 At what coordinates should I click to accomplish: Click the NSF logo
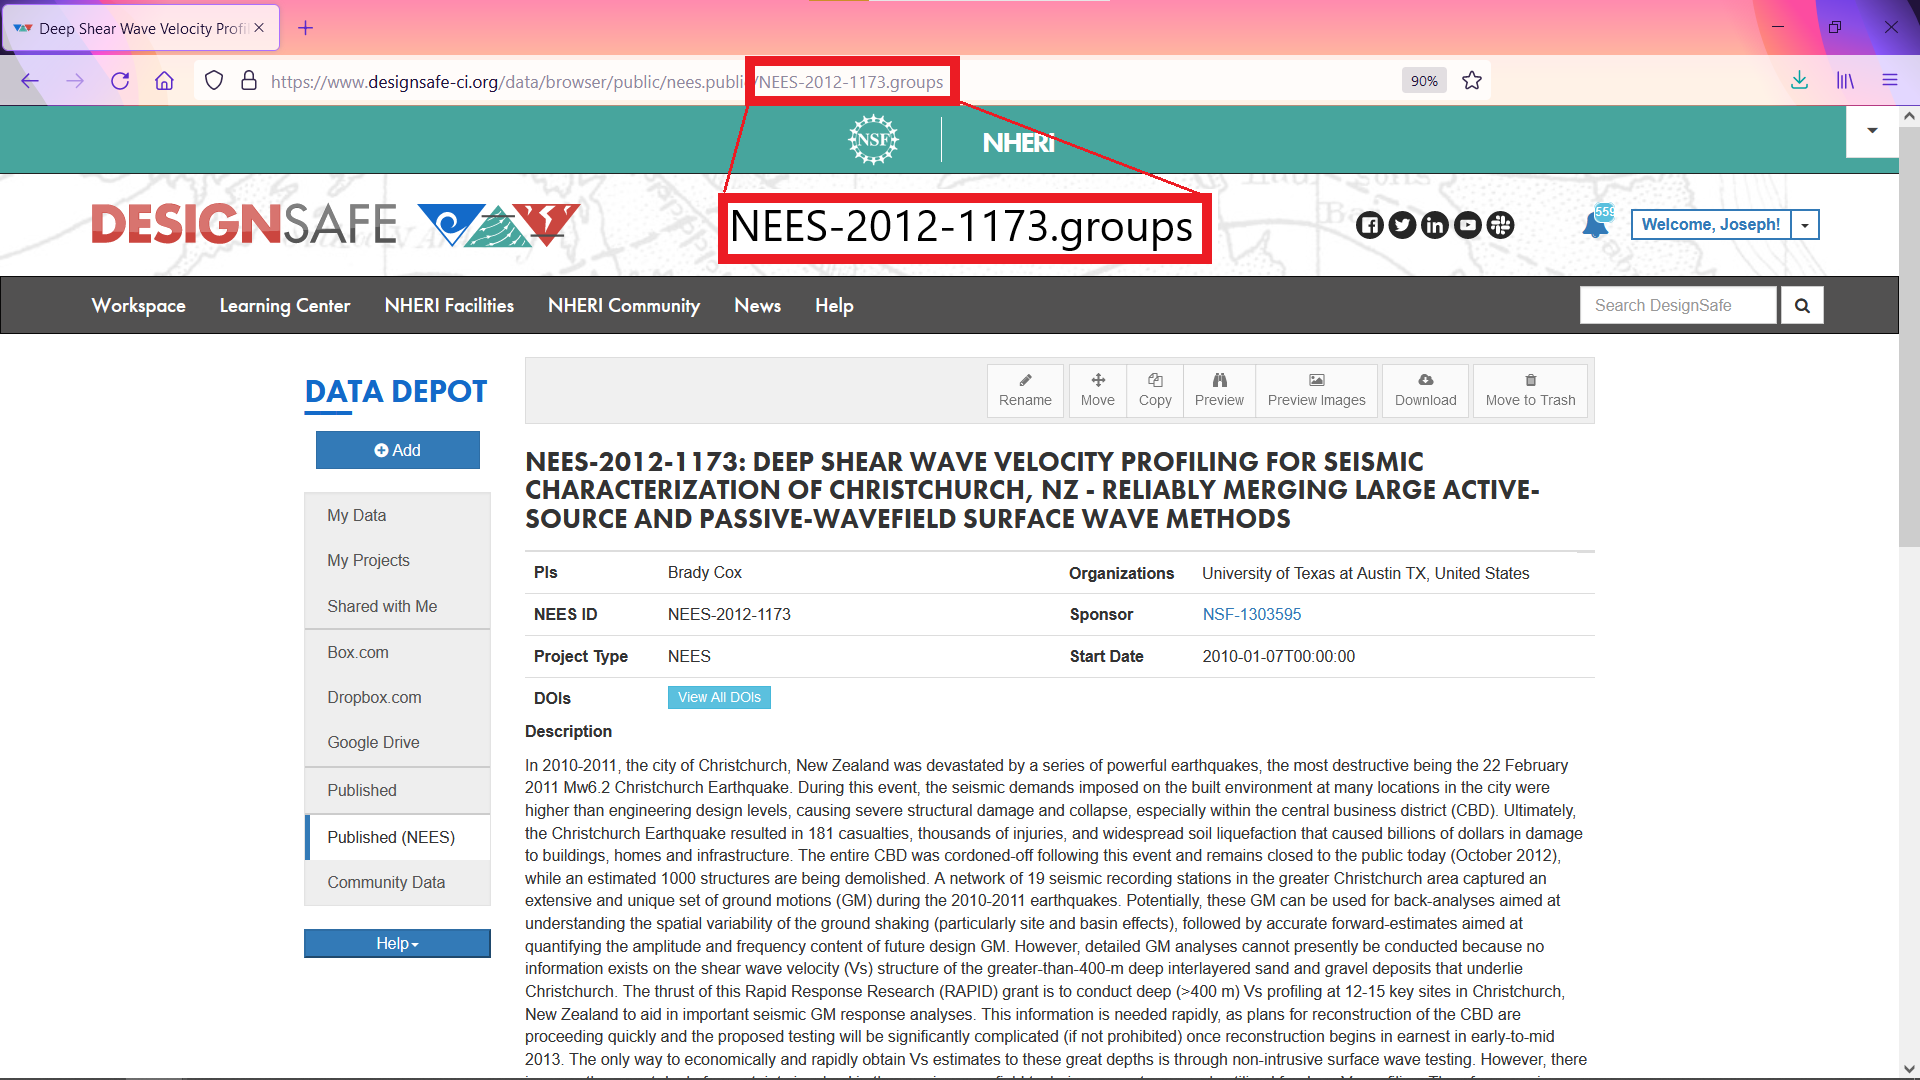pos(873,140)
